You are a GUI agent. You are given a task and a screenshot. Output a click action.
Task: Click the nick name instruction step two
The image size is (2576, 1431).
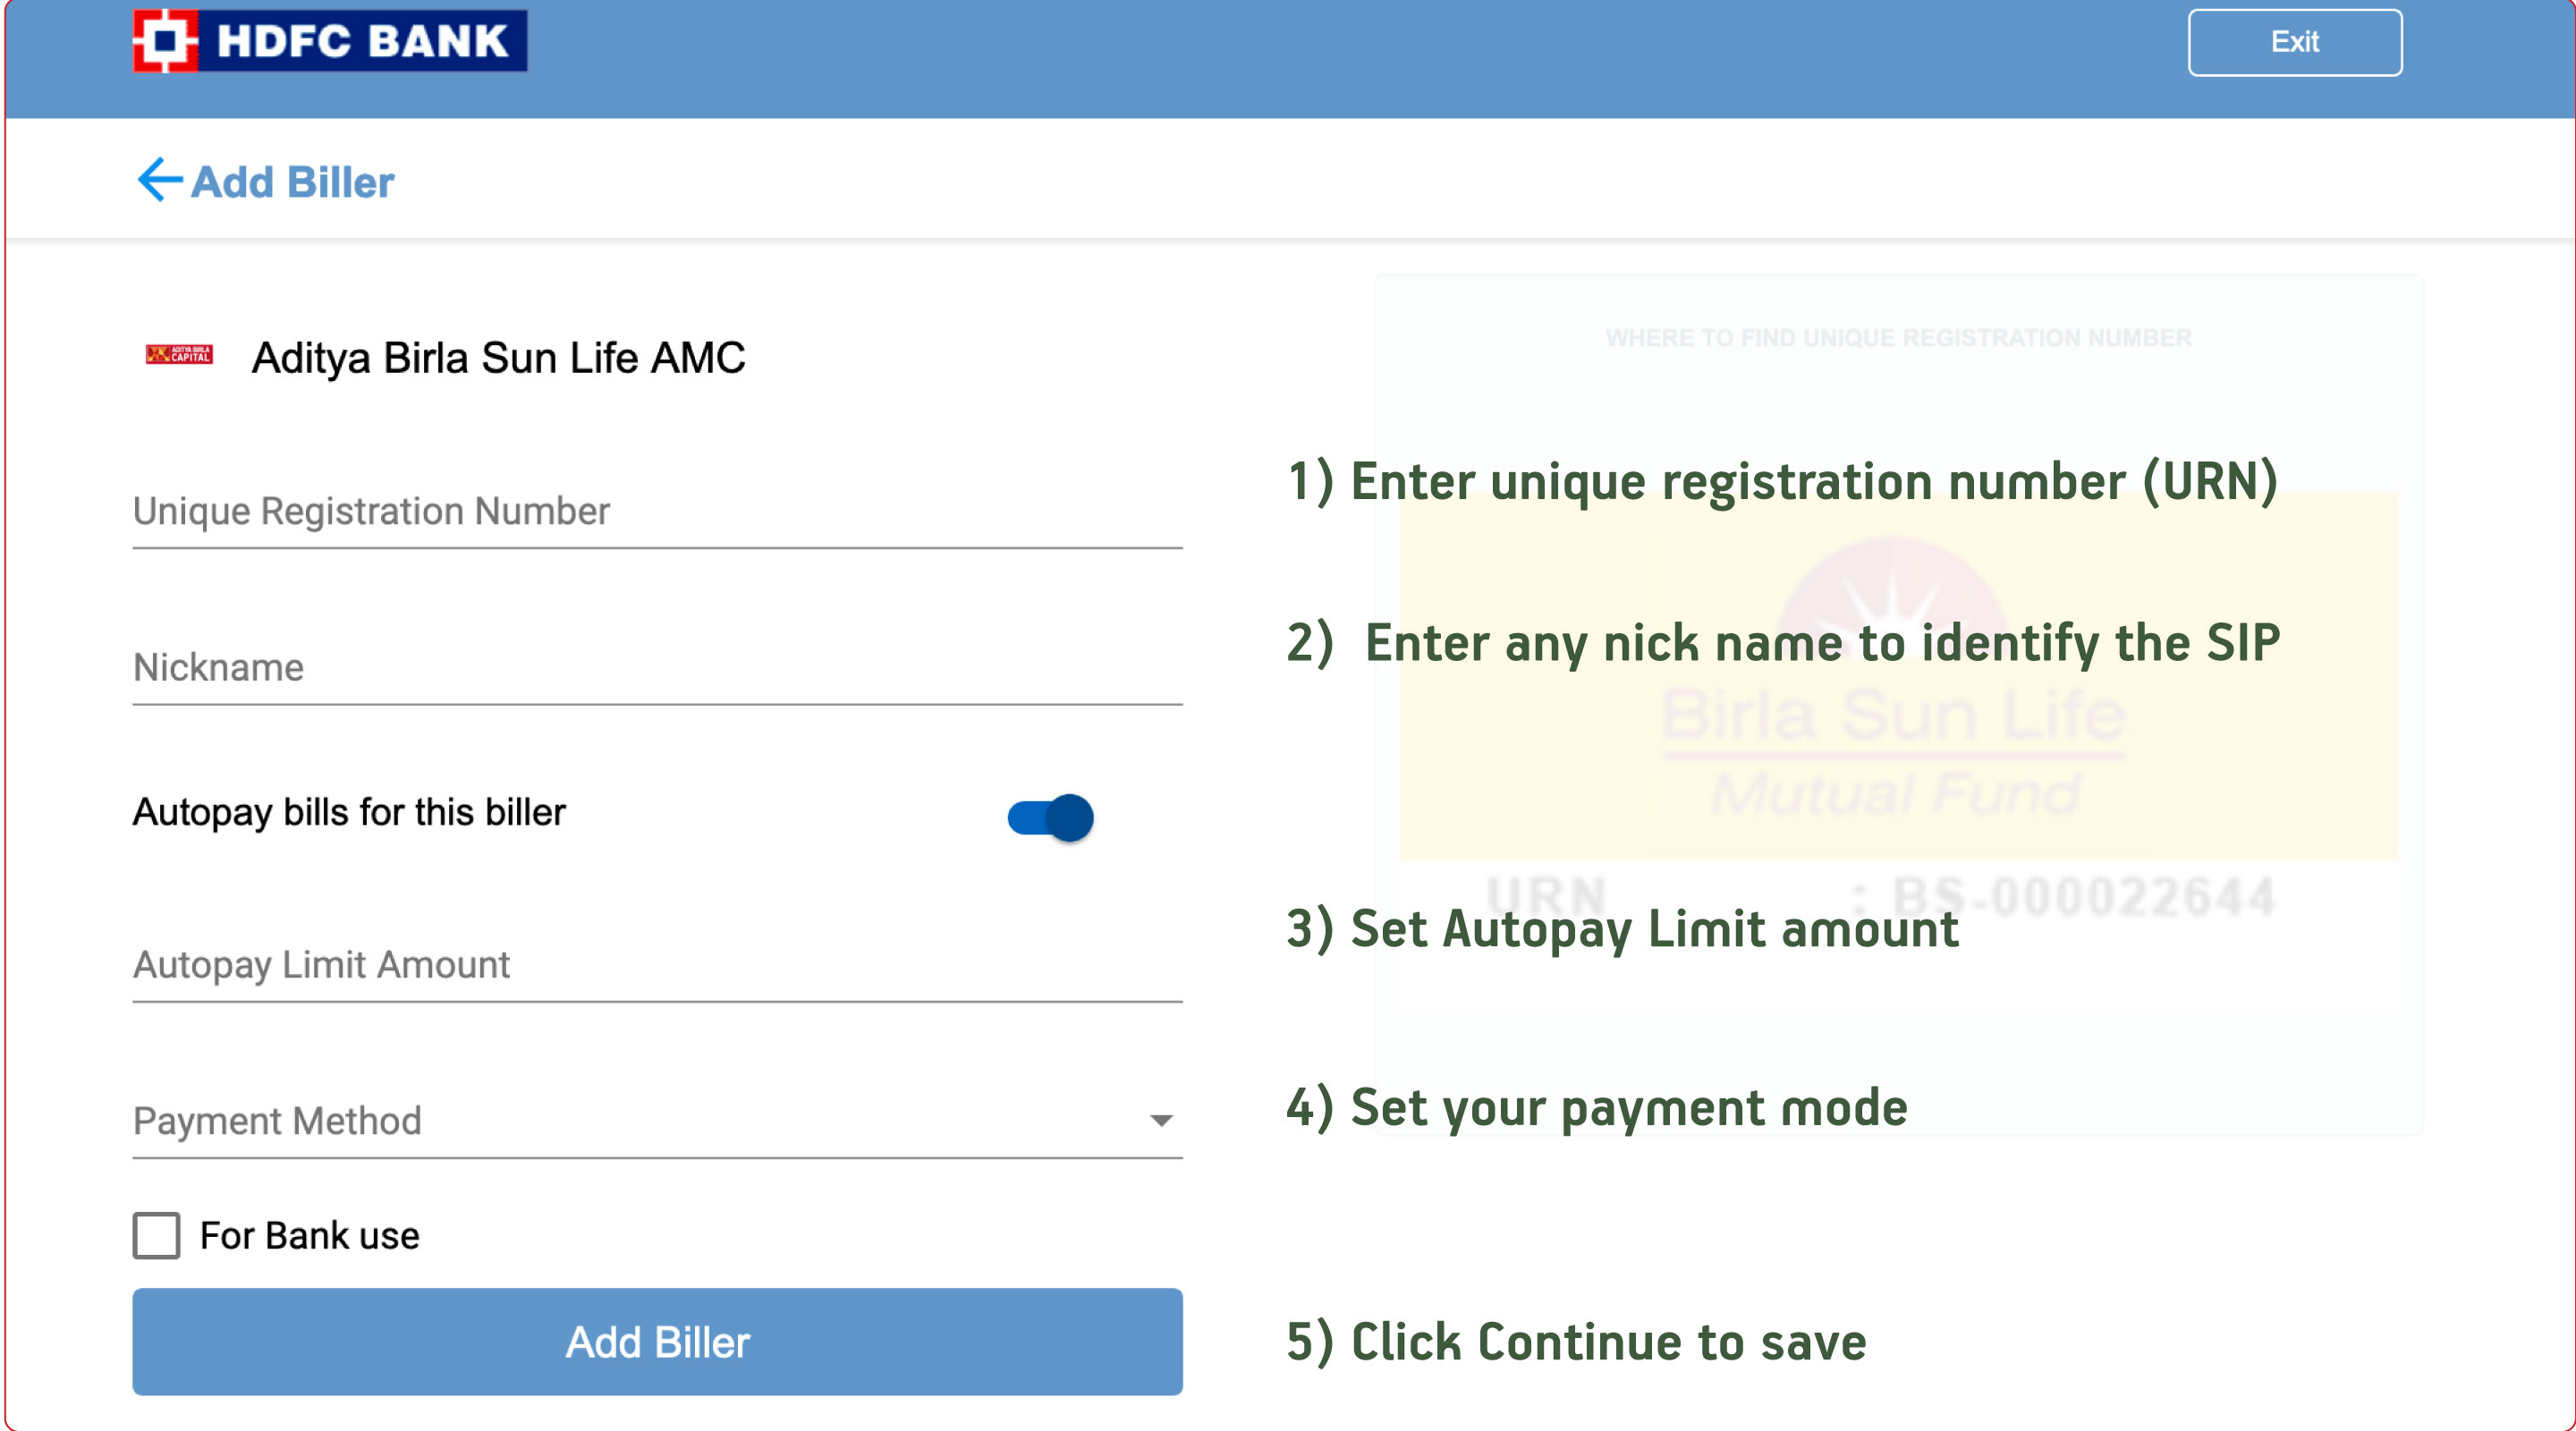click(x=1782, y=643)
